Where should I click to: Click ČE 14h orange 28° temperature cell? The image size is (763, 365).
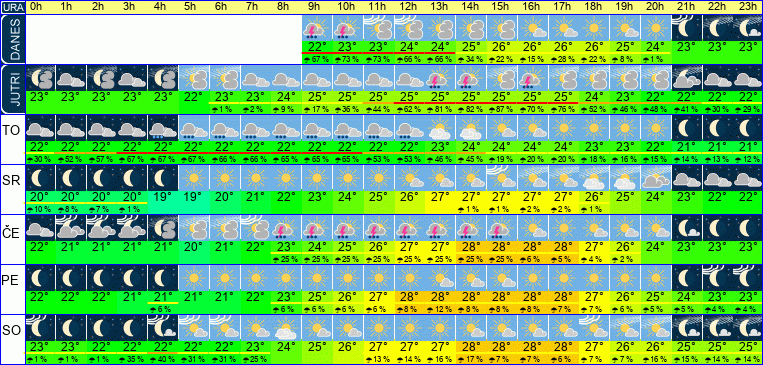pos(471,247)
